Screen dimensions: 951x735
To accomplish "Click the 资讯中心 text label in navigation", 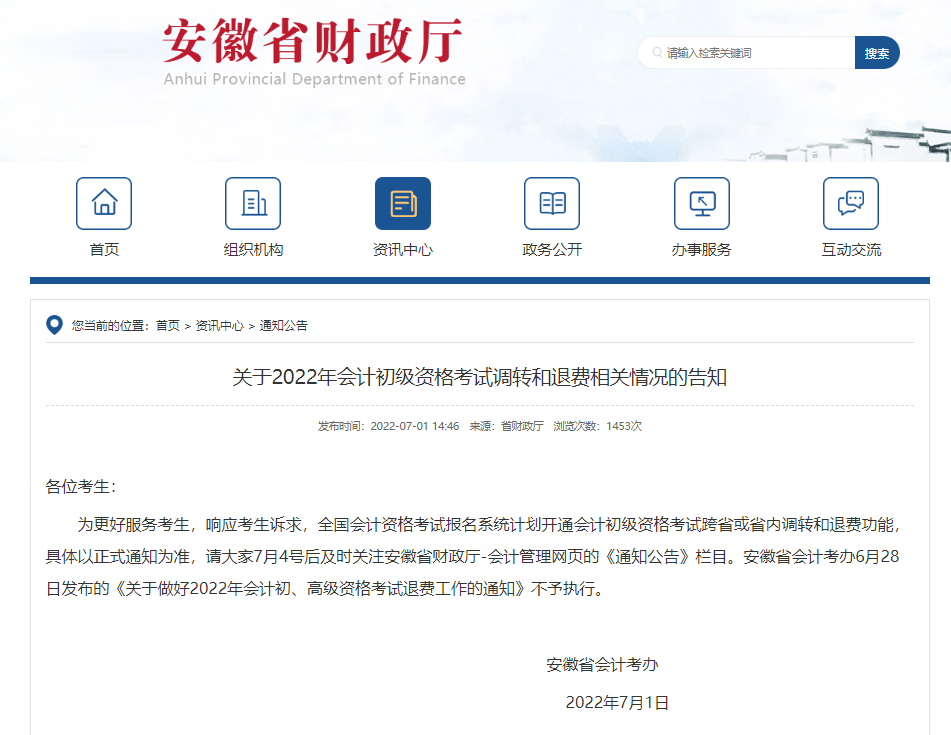I will pos(402,250).
